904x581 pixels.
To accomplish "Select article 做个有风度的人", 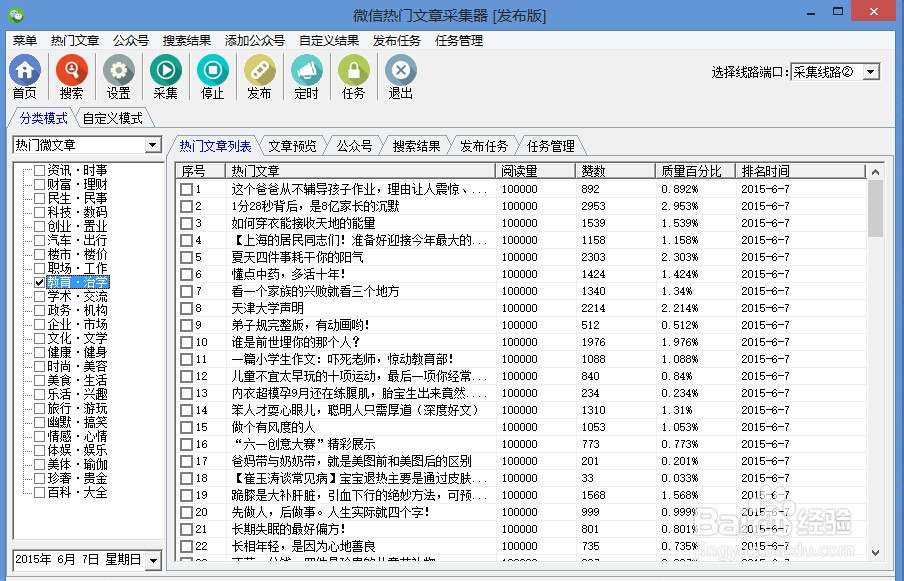I will (273, 428).
